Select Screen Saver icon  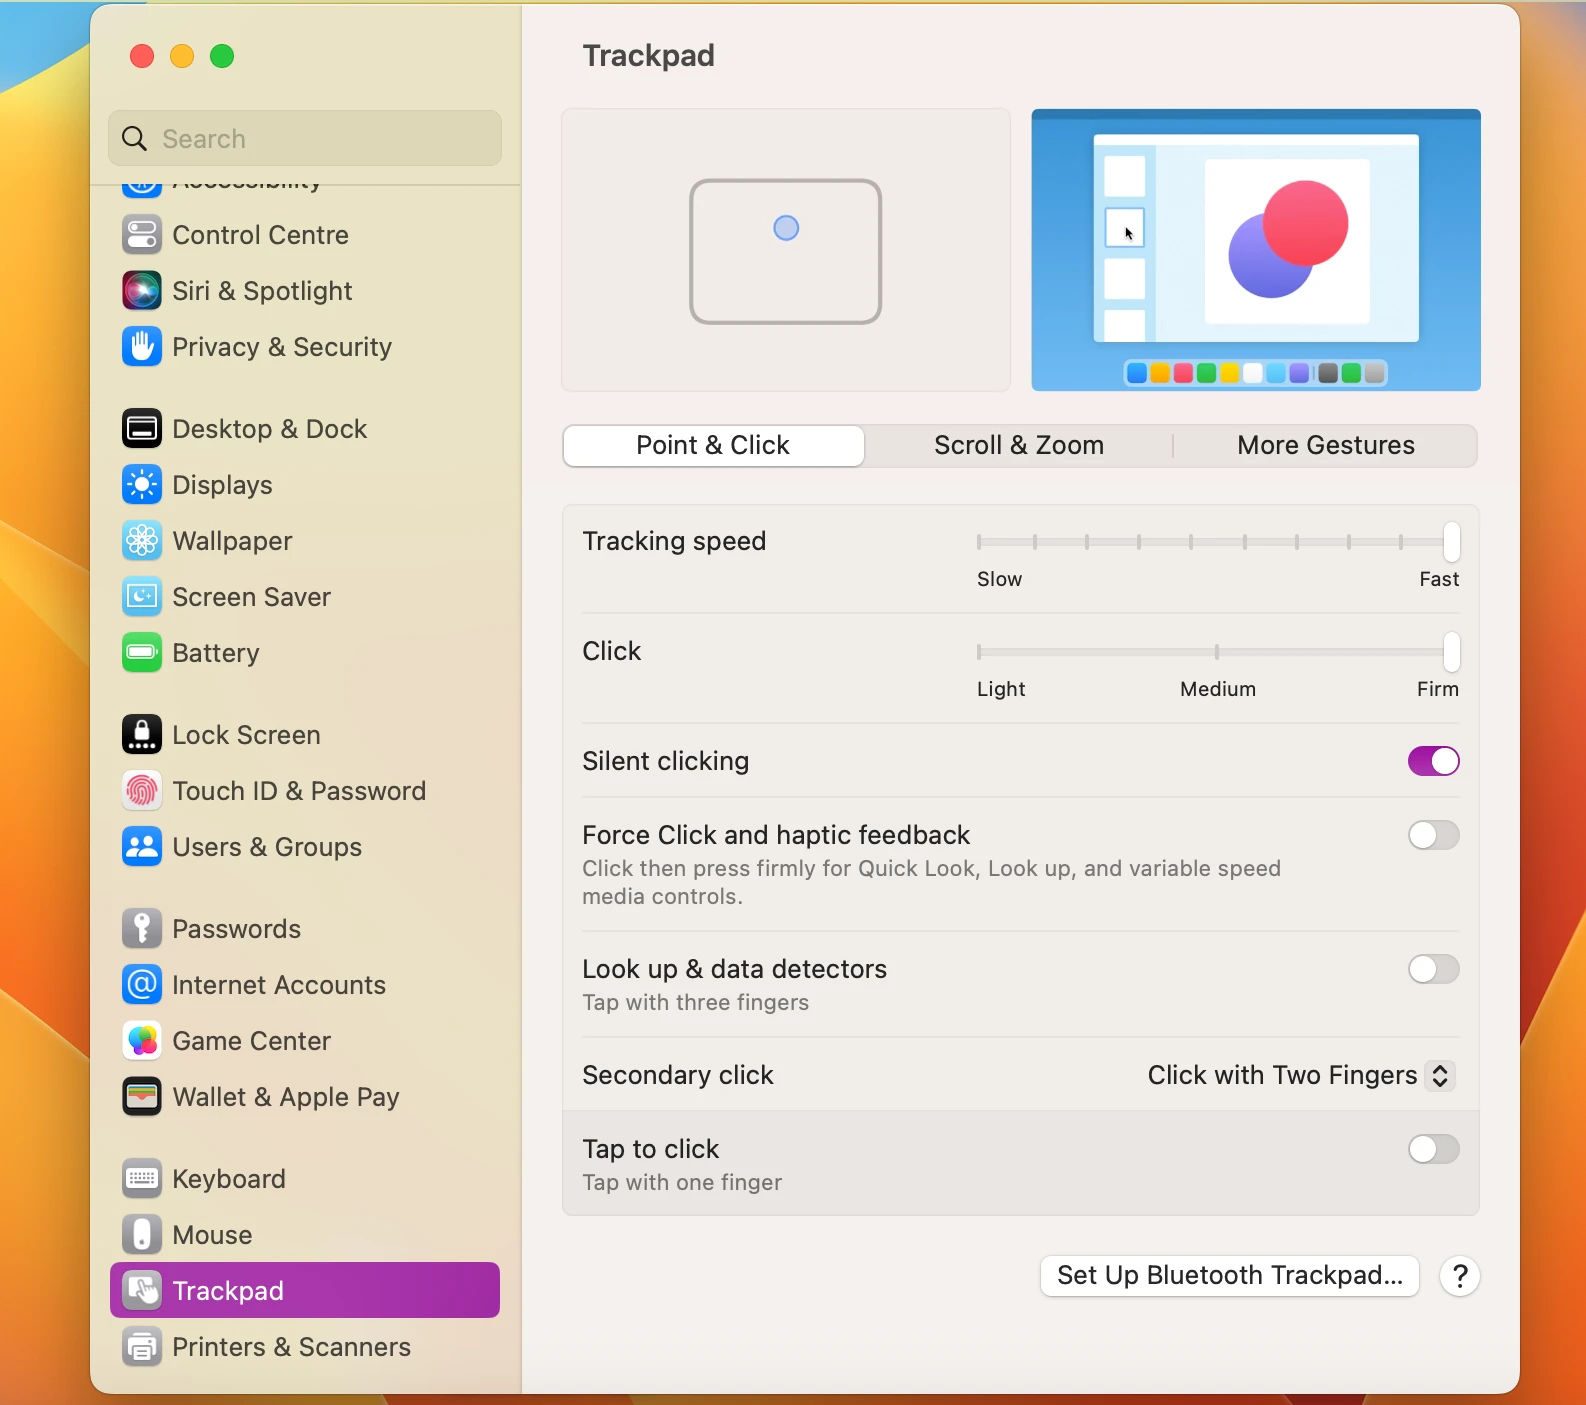click(x=141, y=597)
